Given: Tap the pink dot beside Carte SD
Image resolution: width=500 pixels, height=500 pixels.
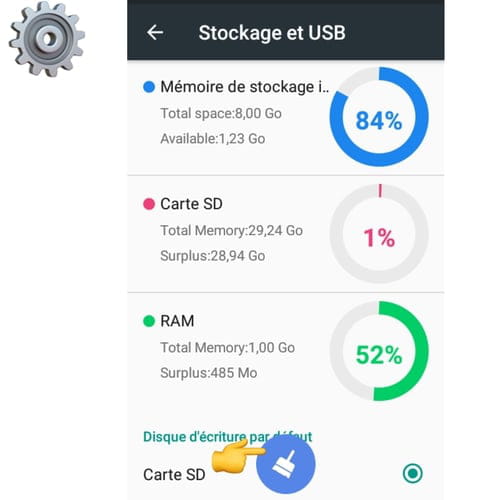Looking at the screenshot, I should point(149,204).
